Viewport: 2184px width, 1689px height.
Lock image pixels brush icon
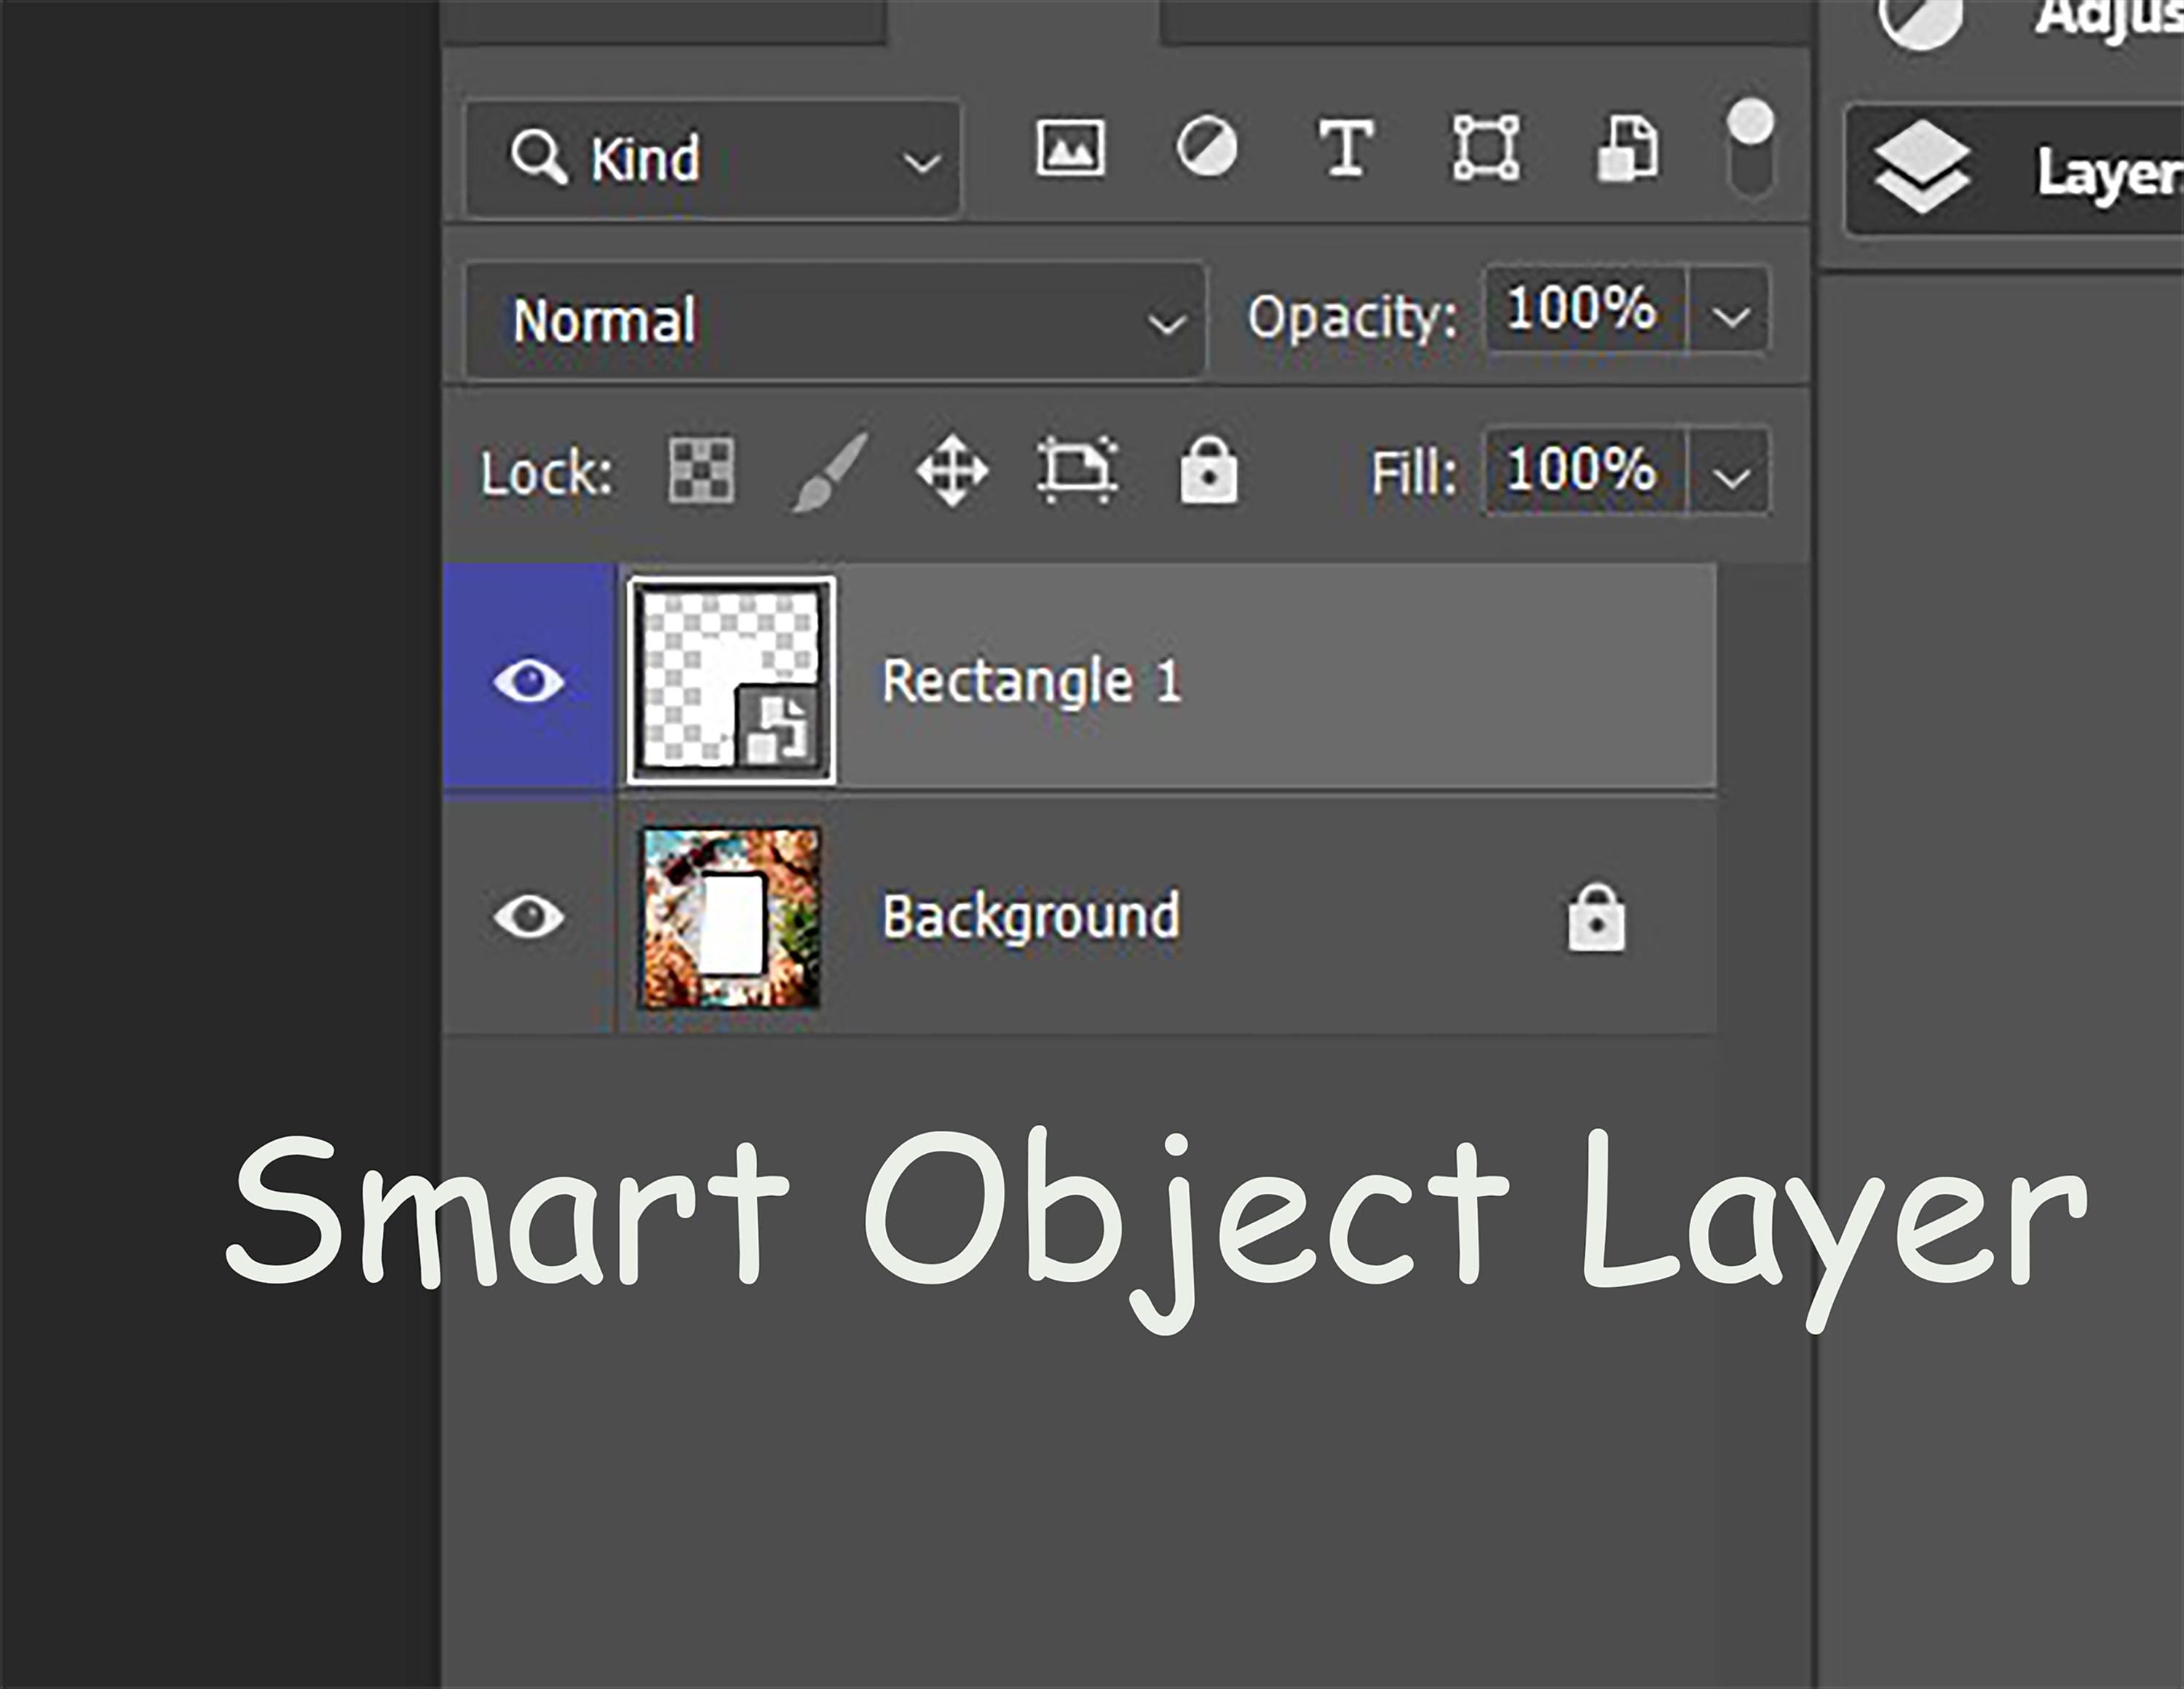coord(830,471)
